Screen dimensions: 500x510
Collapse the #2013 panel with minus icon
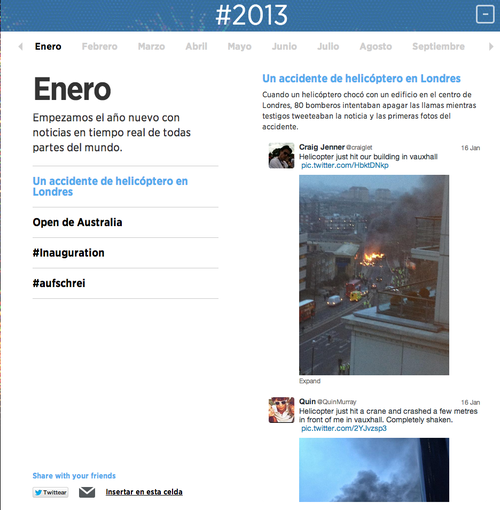coord(485,14)
